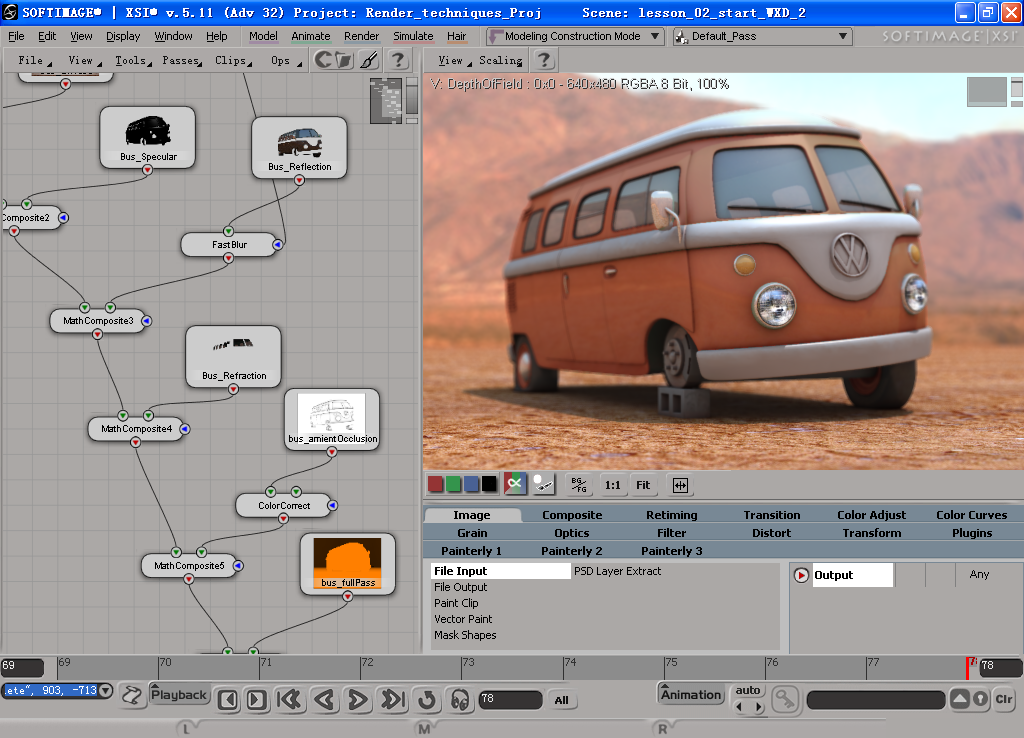
Task: Jump to the first frame
Action: point(289,700)
